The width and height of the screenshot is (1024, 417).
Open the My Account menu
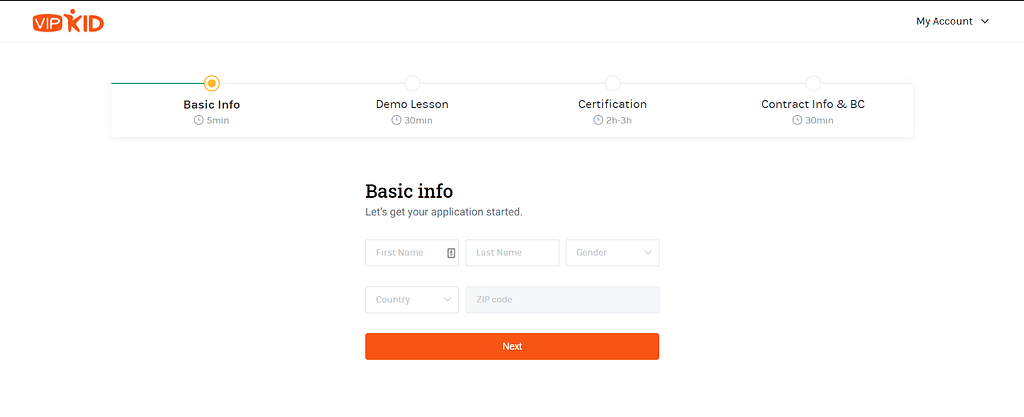coord(952,21)
